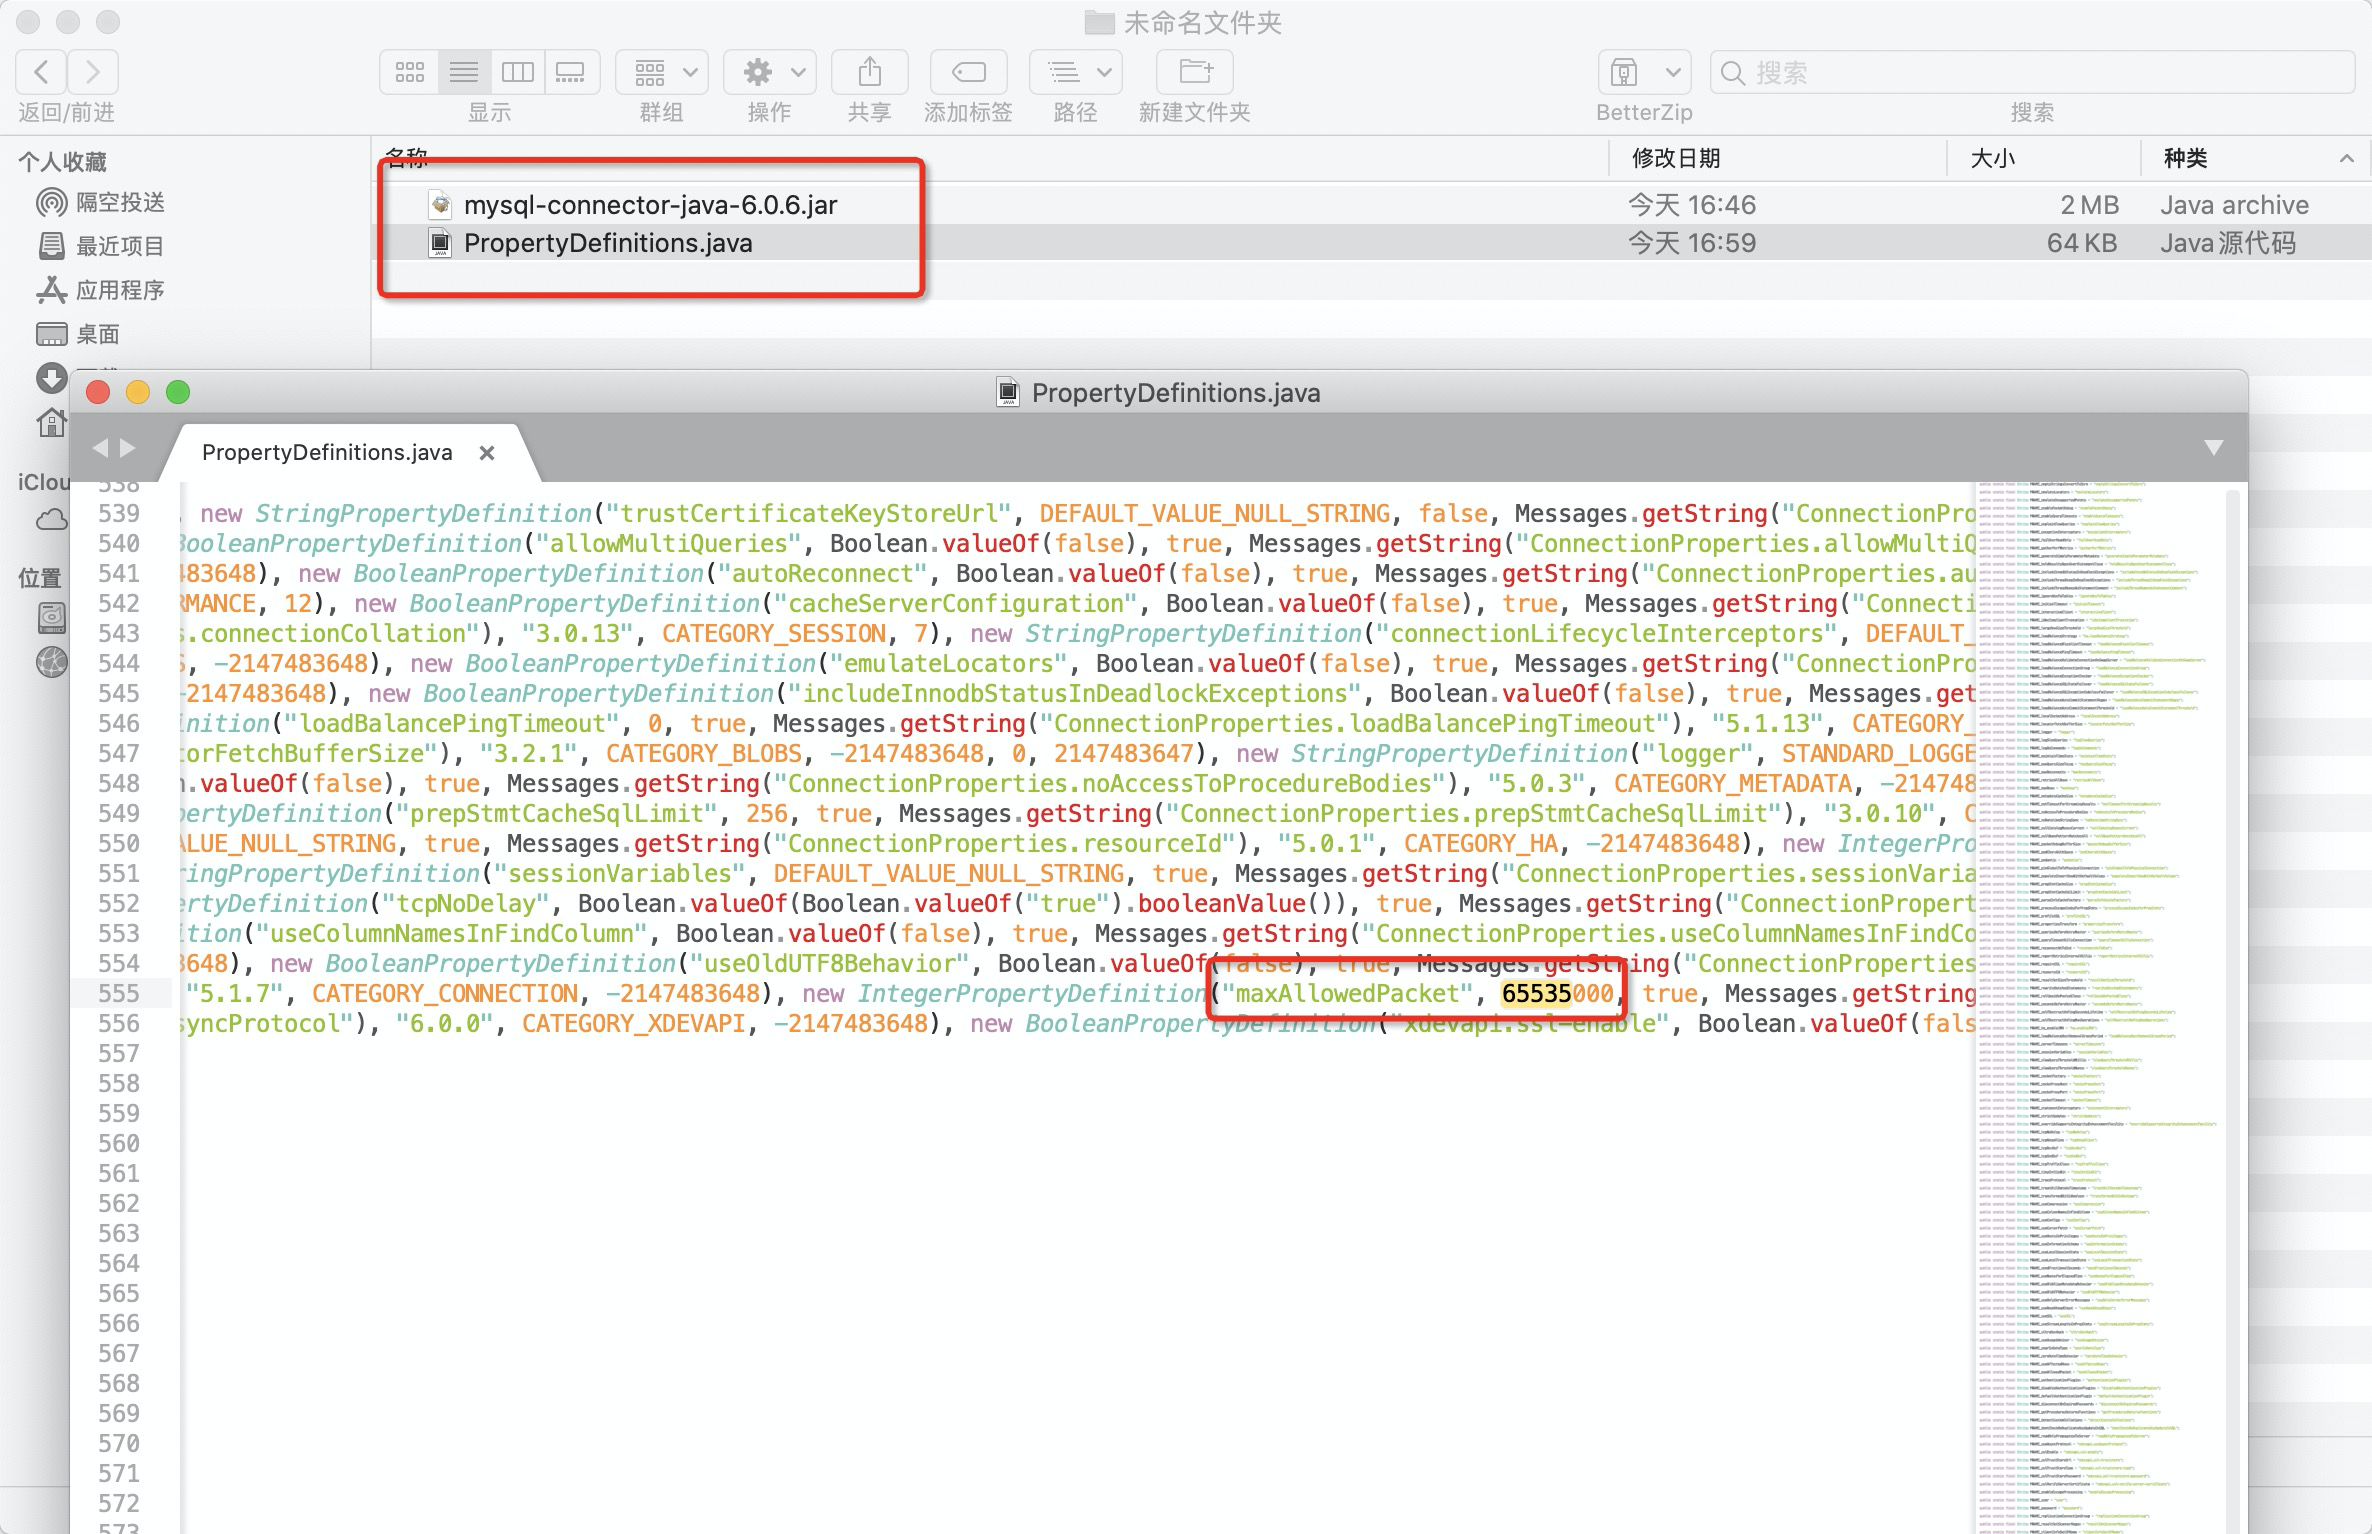The height and width of the screenshot is (1534, 2372).
Task: Sort by kind column header
Action: pos(2185,158)
